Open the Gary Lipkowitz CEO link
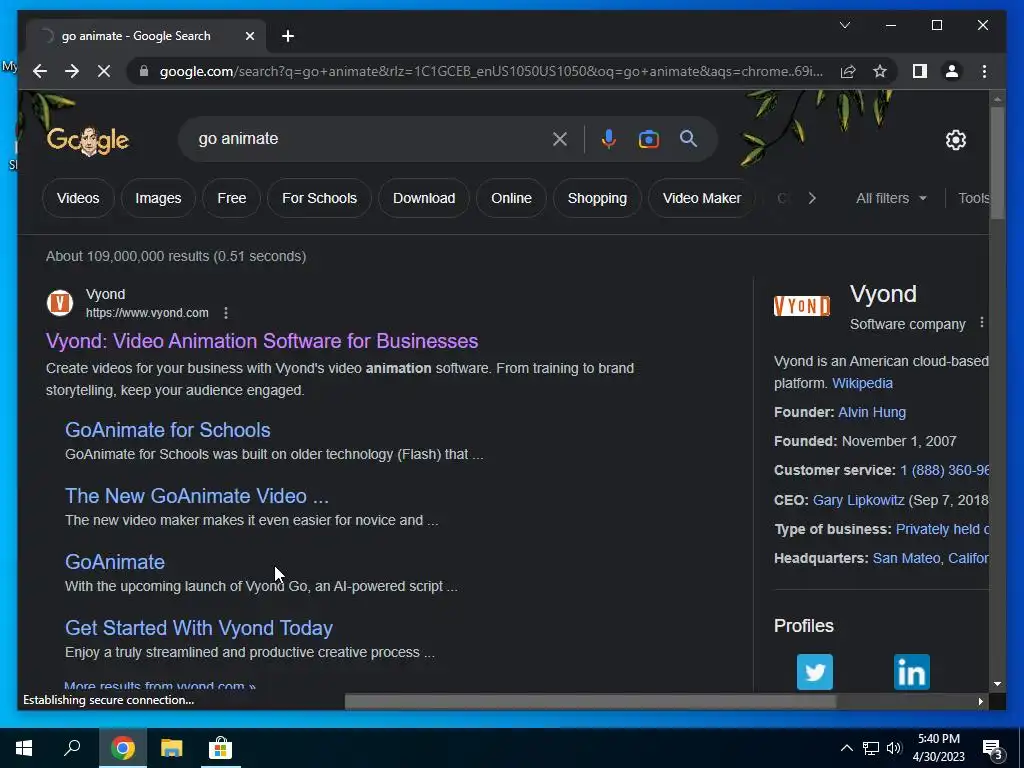1024x768 pixels. click(x=858, y=500)
